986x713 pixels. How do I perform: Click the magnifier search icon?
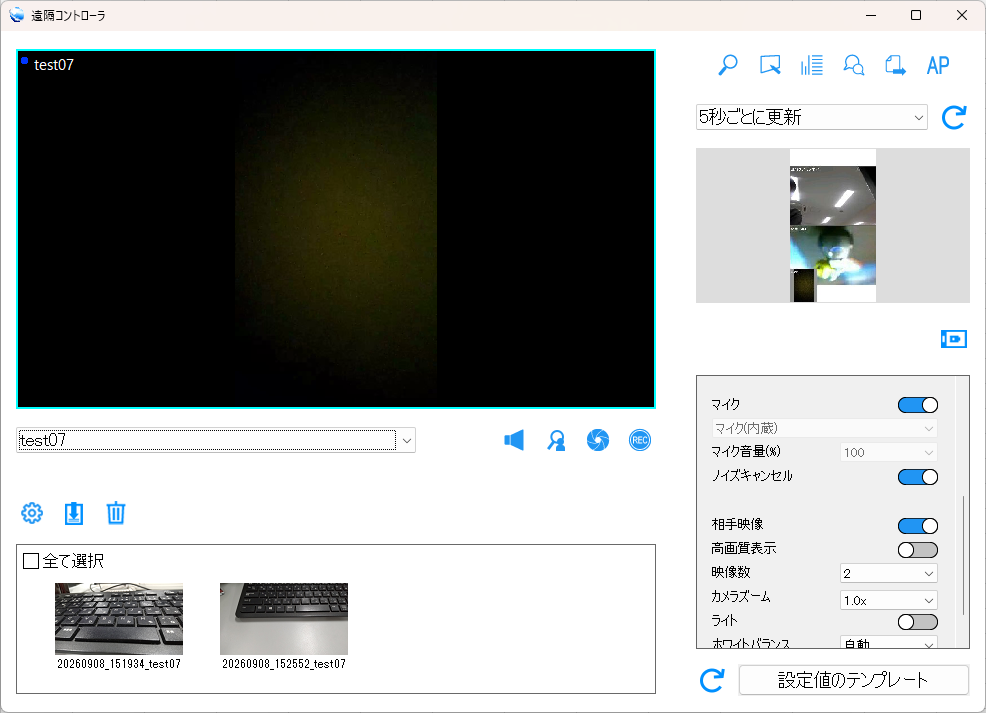(728, 65)
